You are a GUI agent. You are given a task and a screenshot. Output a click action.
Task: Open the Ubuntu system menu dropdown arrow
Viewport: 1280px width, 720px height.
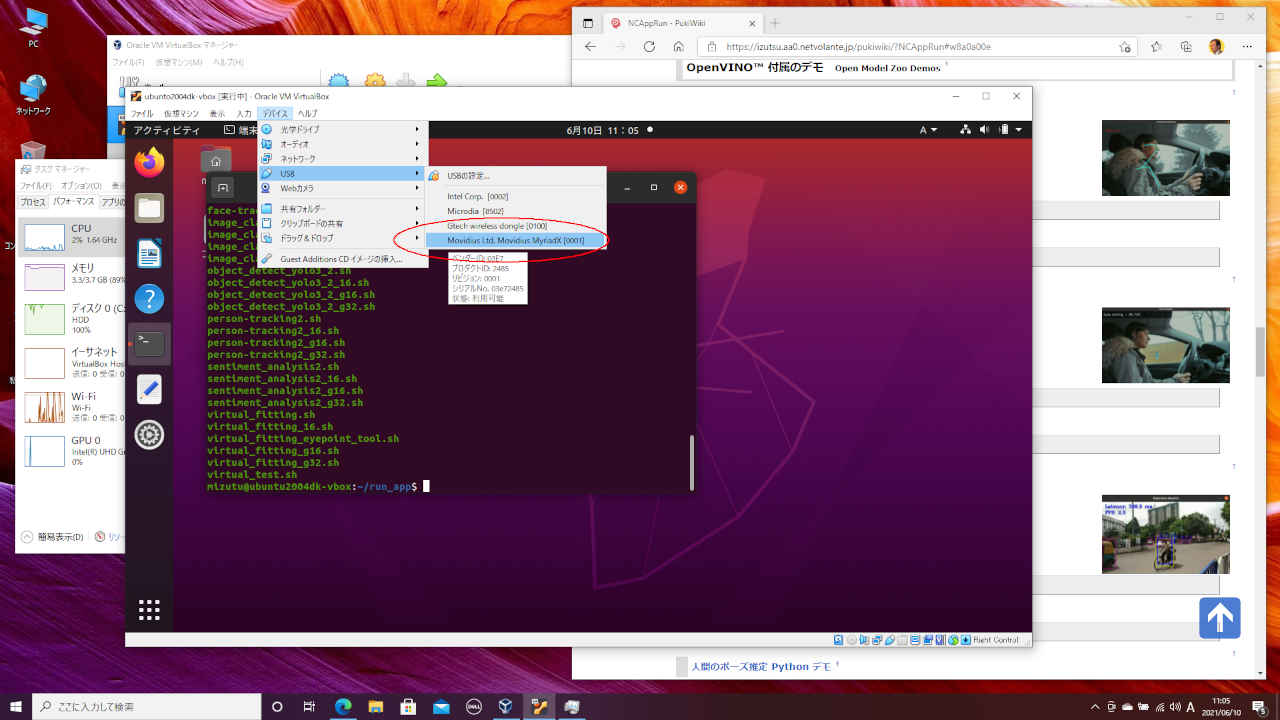pos(1018,130)
